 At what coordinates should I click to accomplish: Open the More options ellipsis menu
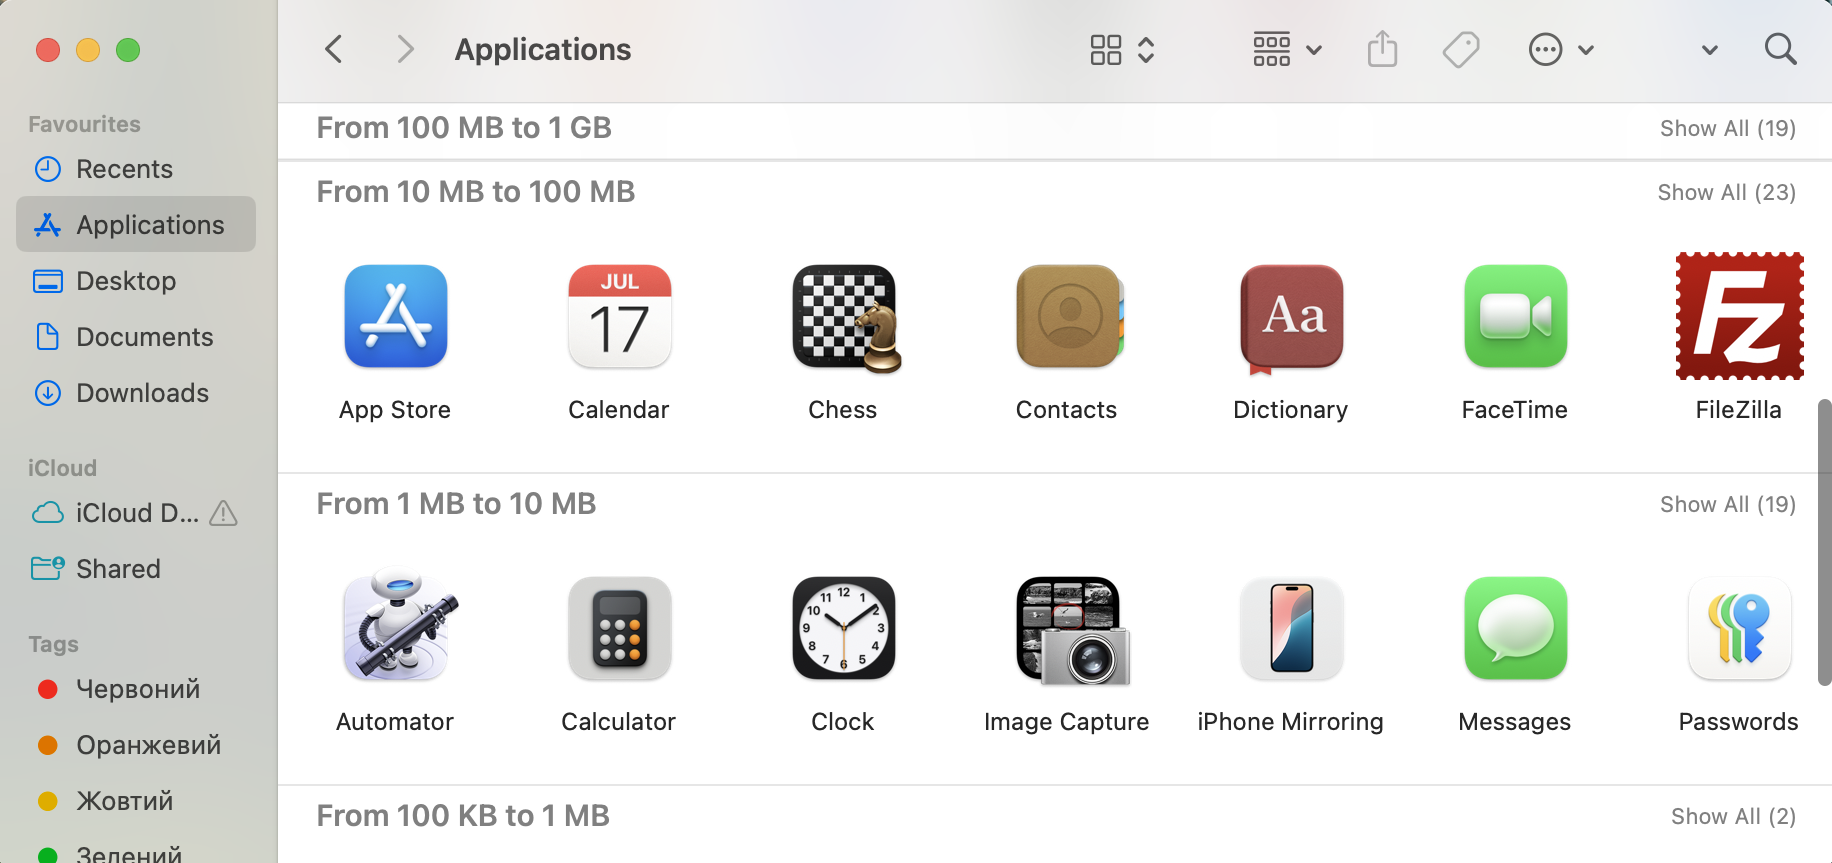pyautogui.click(x=1546, y=49)
